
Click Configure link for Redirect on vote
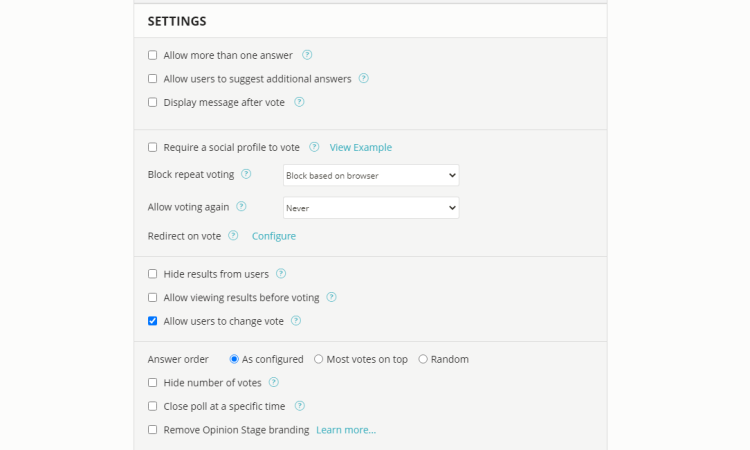274,236
